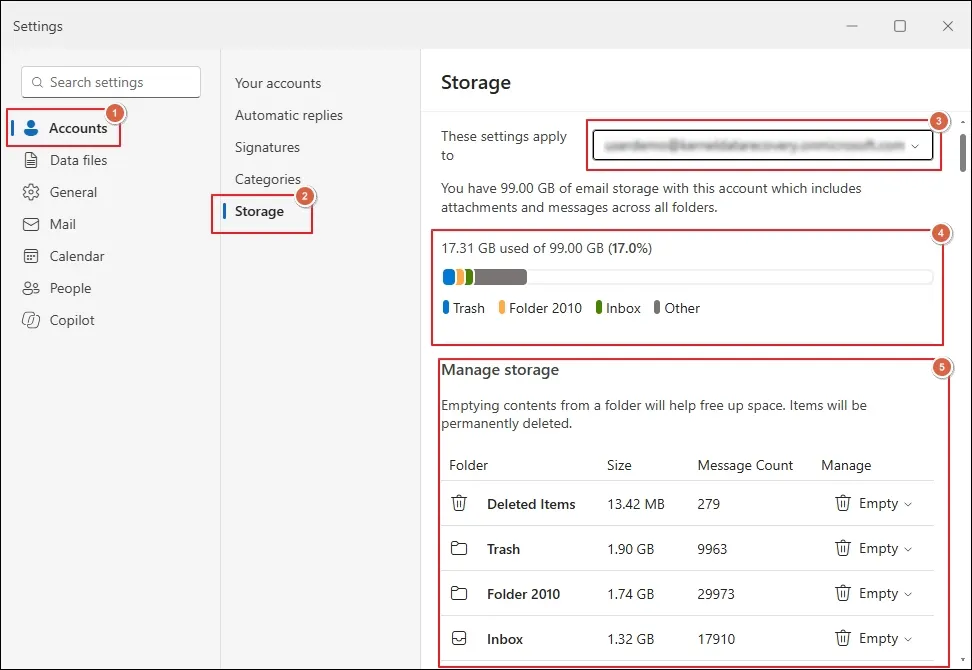Go to Categories page

(267, 179)
